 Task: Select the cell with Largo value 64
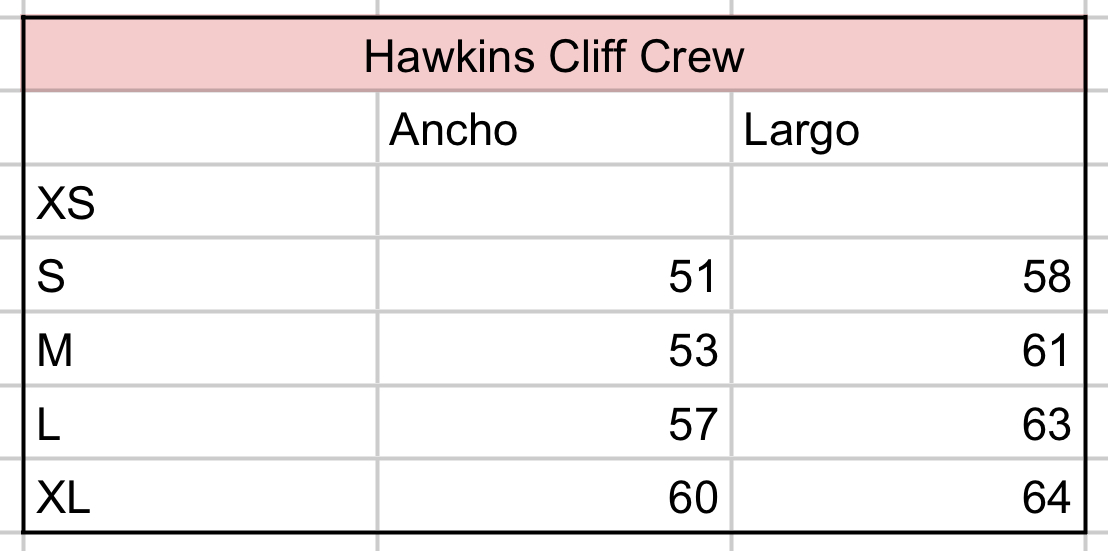908,497
